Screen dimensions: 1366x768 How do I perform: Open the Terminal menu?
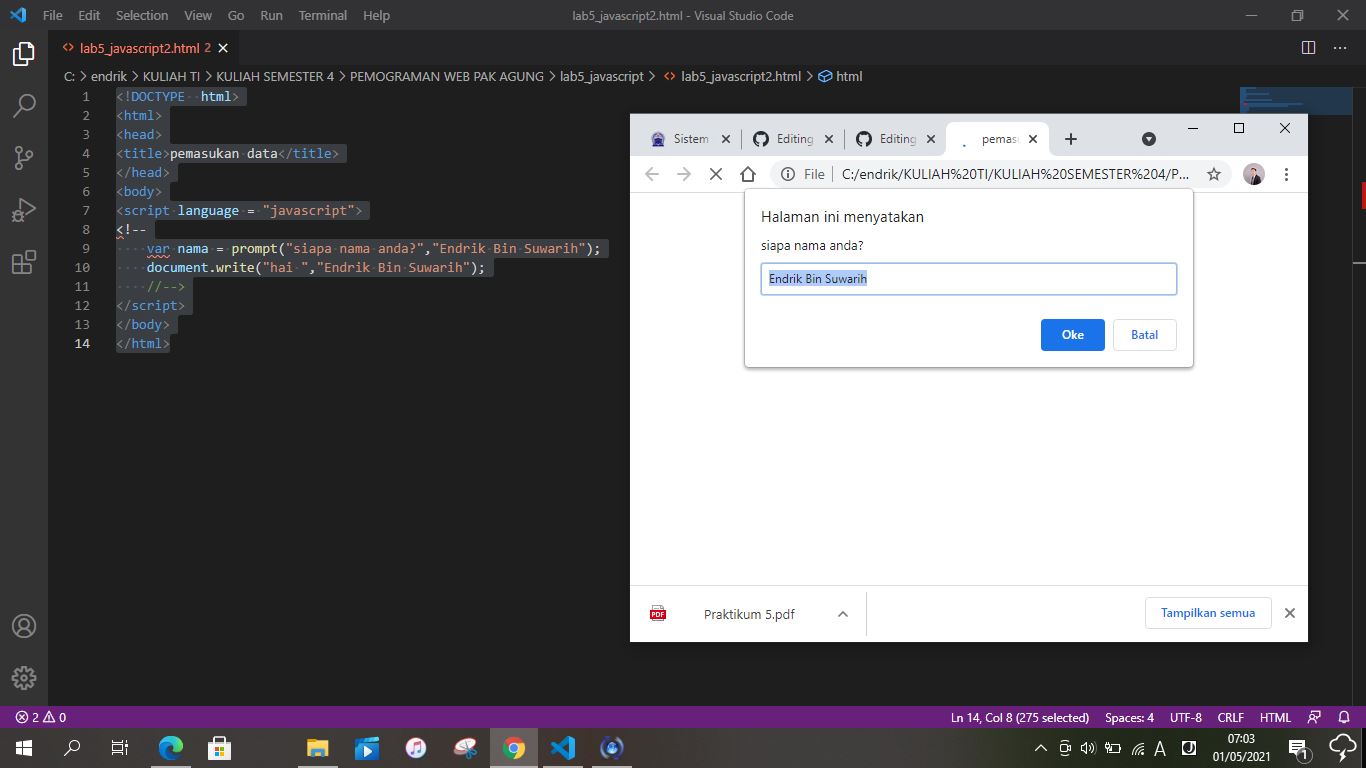click(x=322, y=15)
